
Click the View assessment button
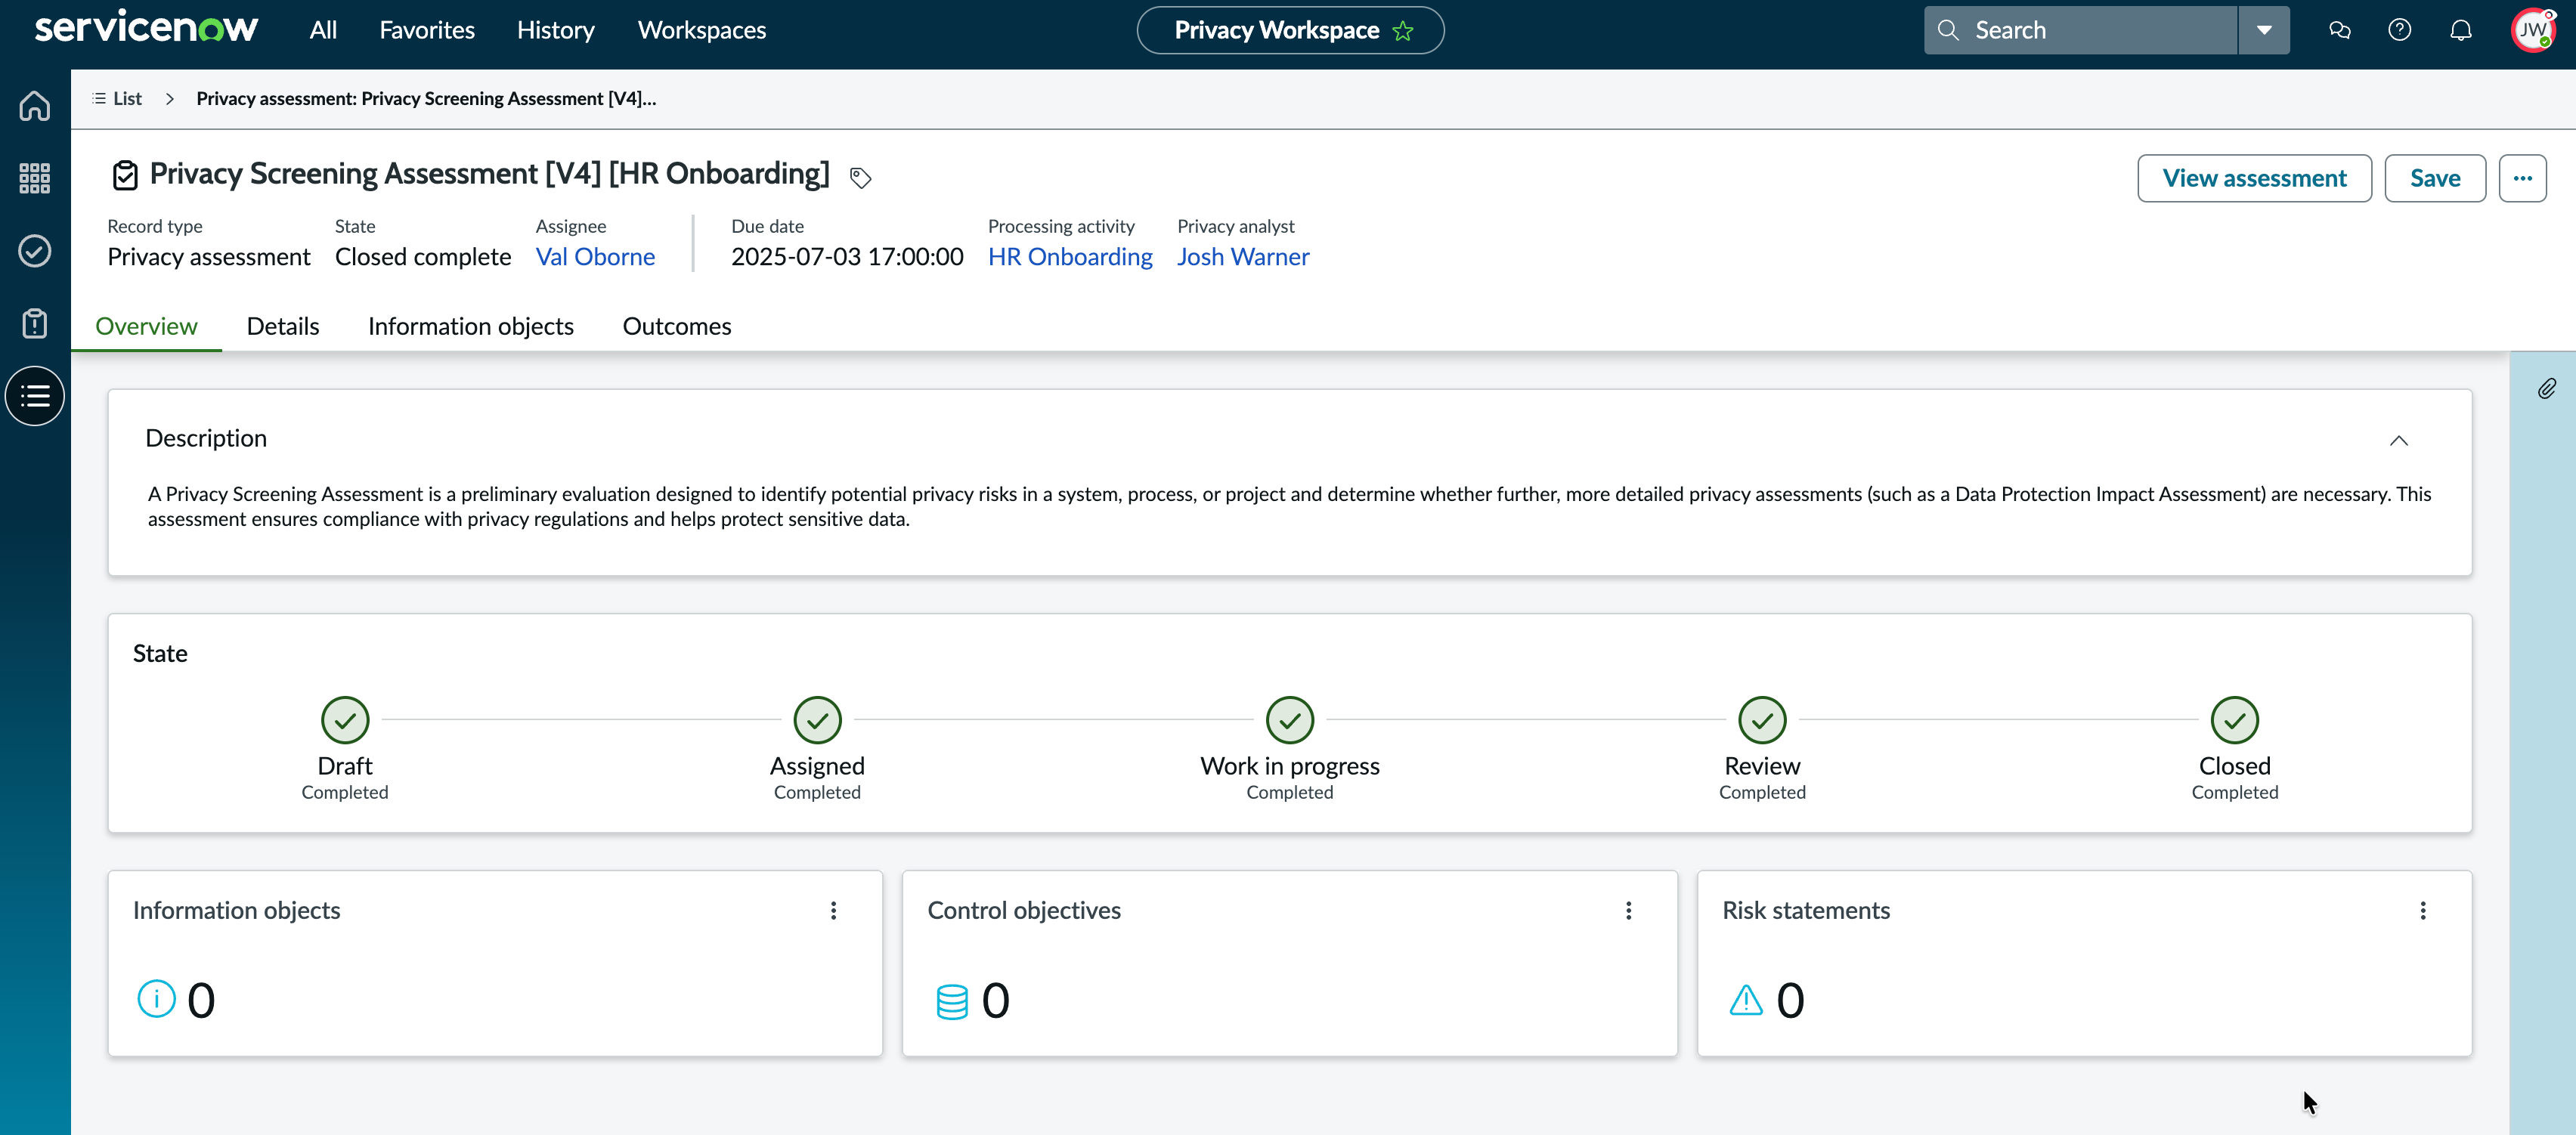click(x=2254, y=178)
